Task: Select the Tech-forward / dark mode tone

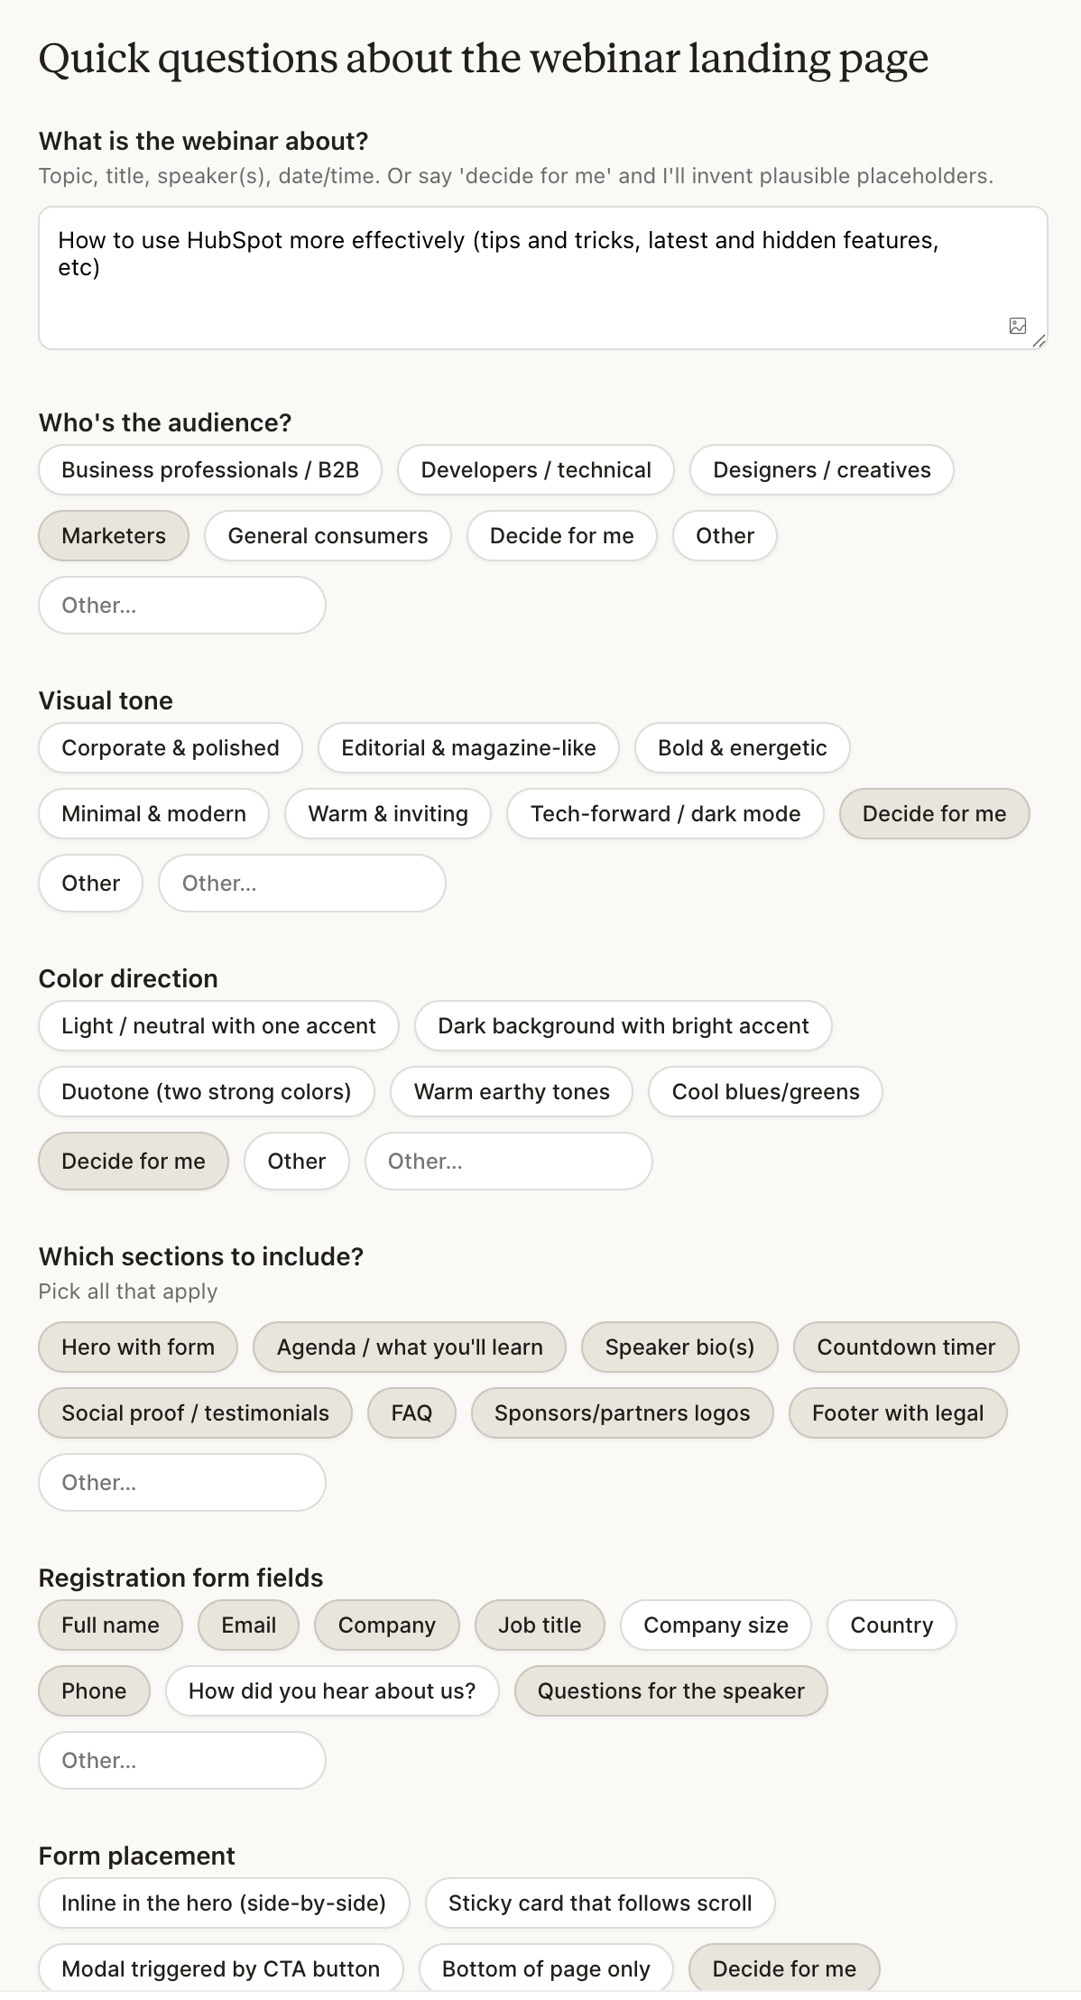Action: tap(665, 814)
